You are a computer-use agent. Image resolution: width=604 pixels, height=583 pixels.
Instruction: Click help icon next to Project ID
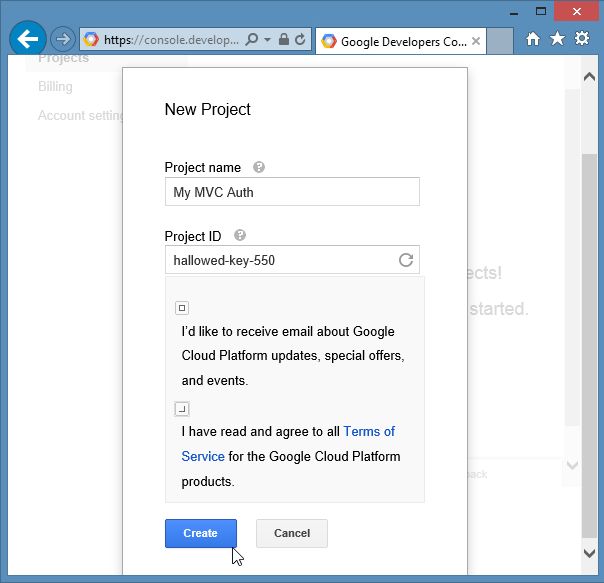pyautogui.click(x=240, y=235)
